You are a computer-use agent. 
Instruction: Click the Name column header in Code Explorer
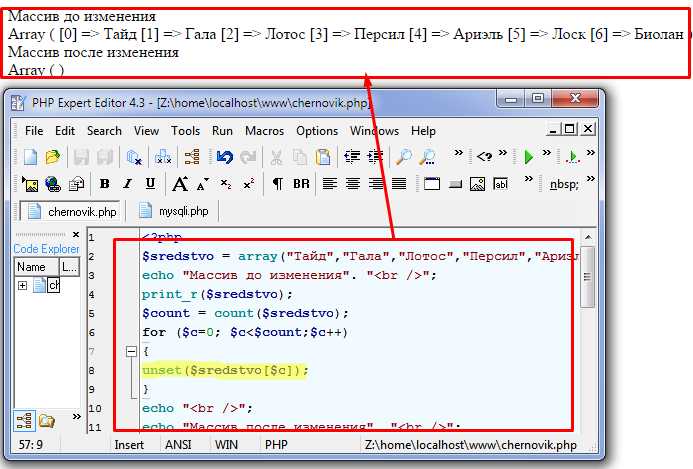pyautogui.click(x=31, y=267)
